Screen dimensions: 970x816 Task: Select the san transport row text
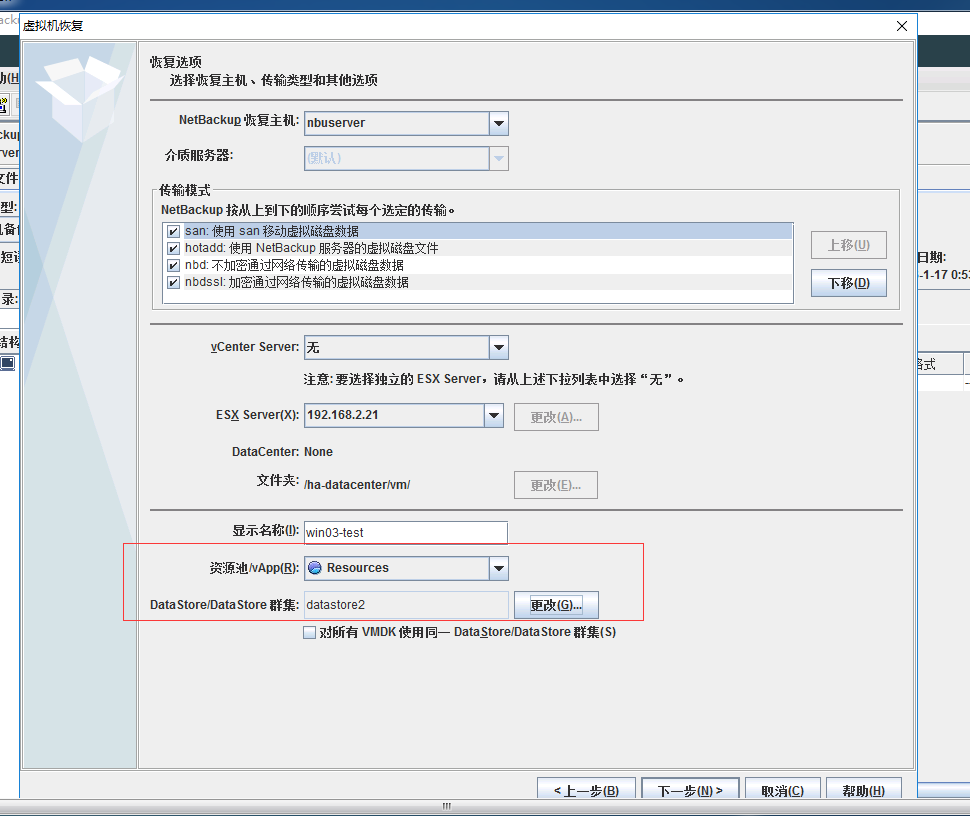[272, 231]
